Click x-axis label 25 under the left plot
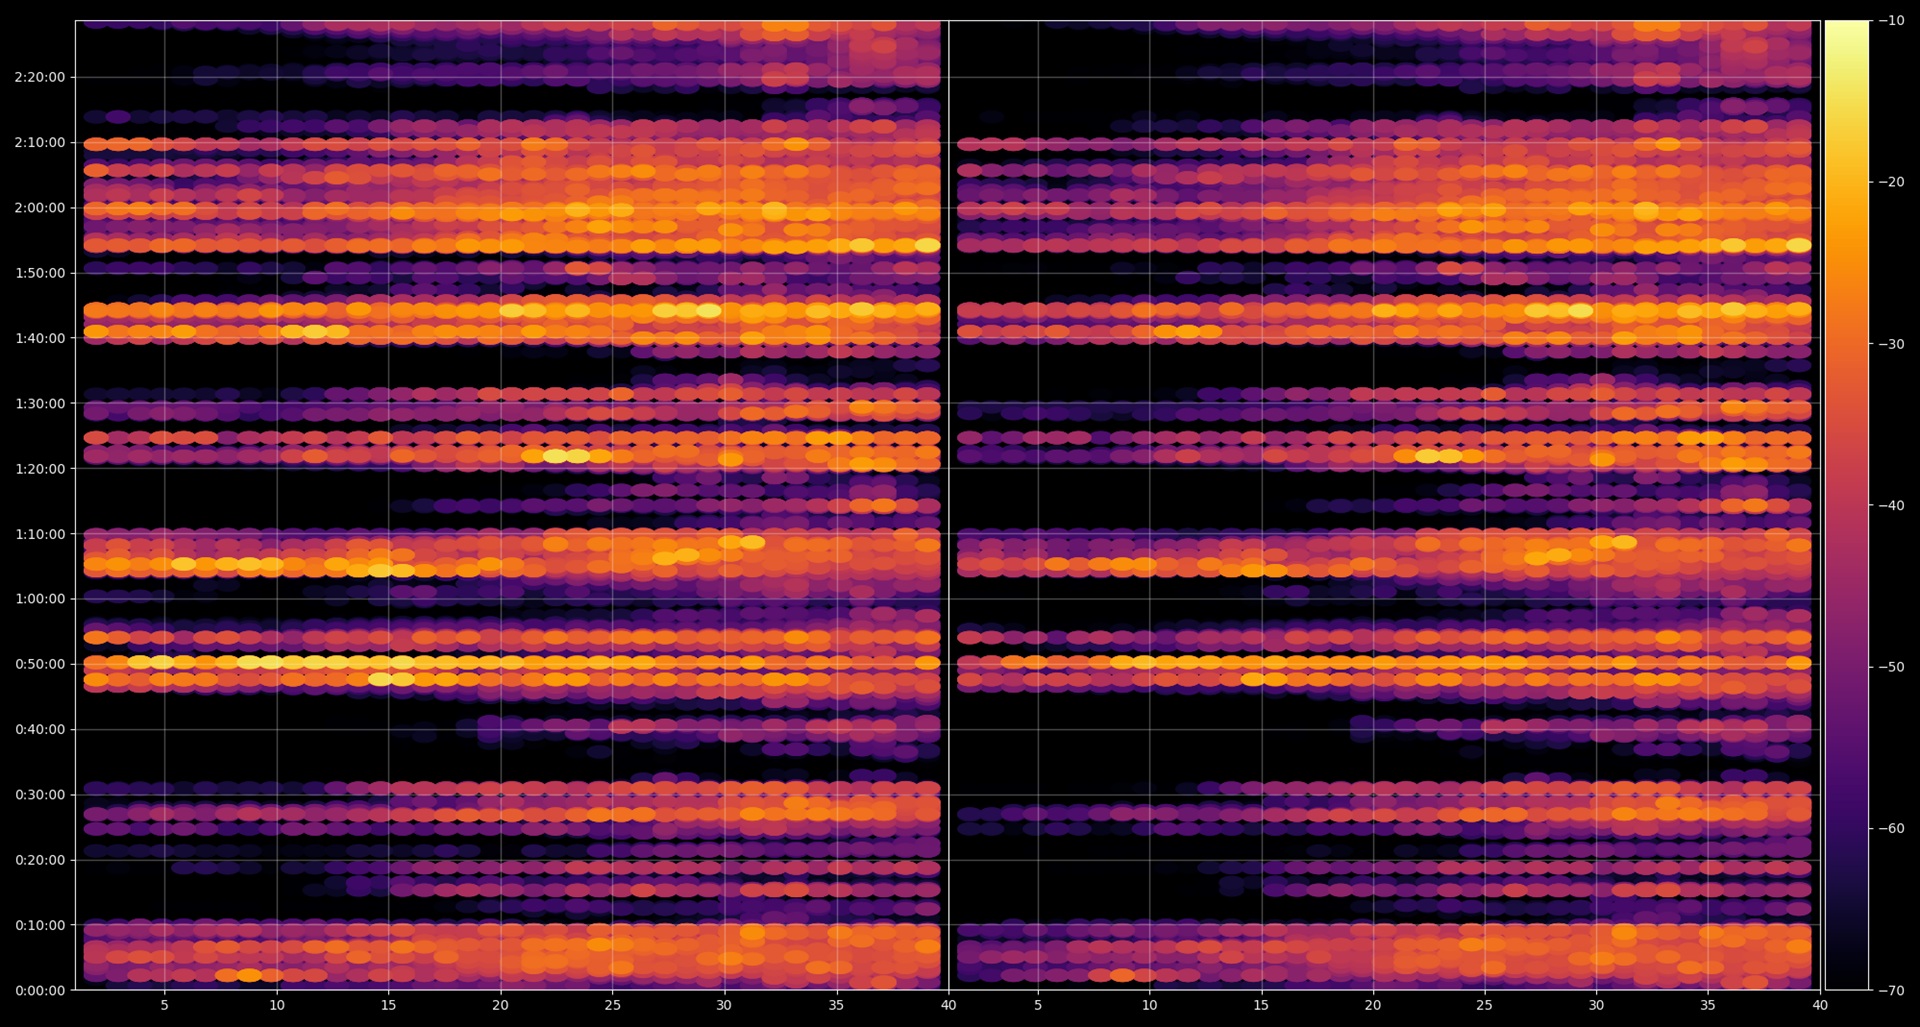Image resolution: width=1920 pixels, height=1027 pixels. [x=613, y=1005]
